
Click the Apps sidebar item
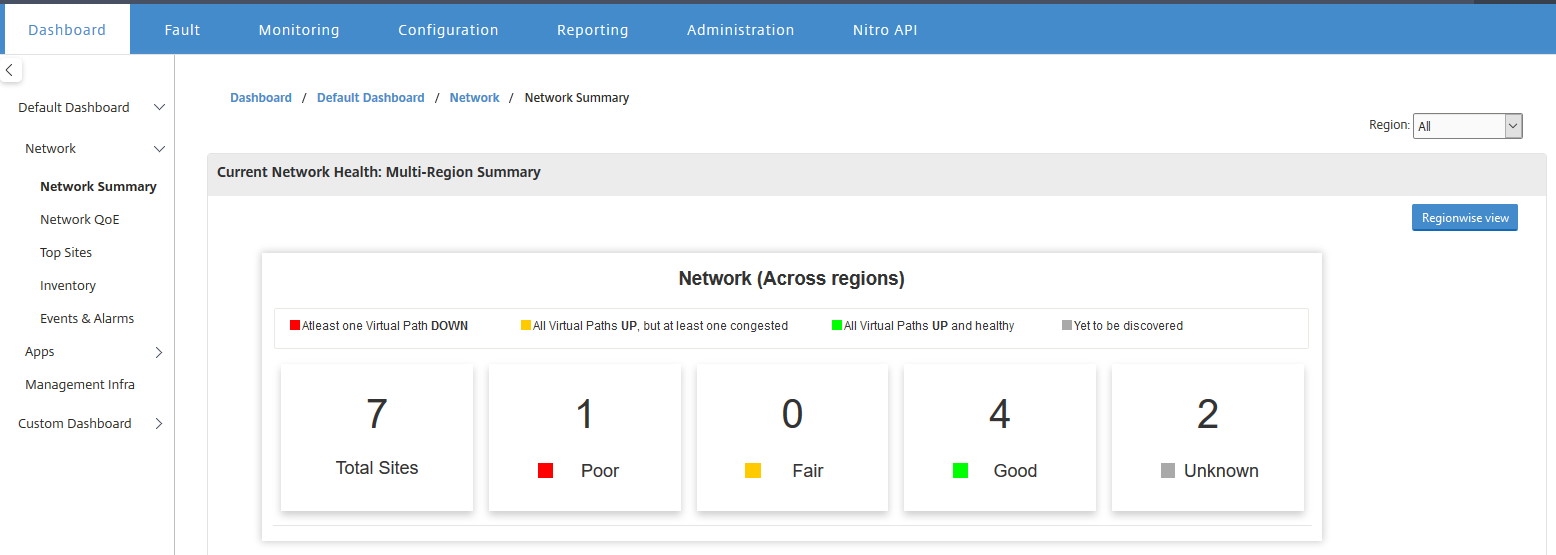40,352
